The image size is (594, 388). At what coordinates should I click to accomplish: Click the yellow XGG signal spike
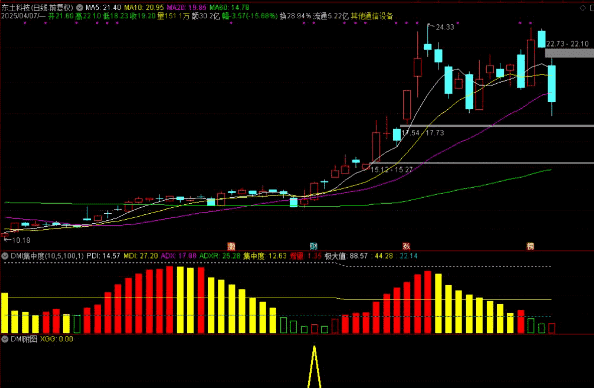click(x=314, y=366)
